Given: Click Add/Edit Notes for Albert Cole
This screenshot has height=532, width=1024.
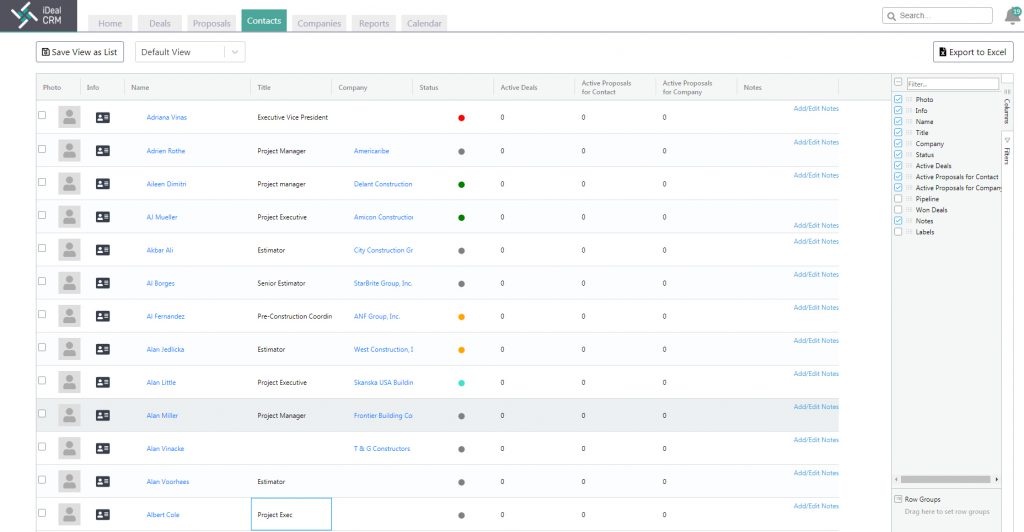Looking at the screenshot, I should pos(816,506).
